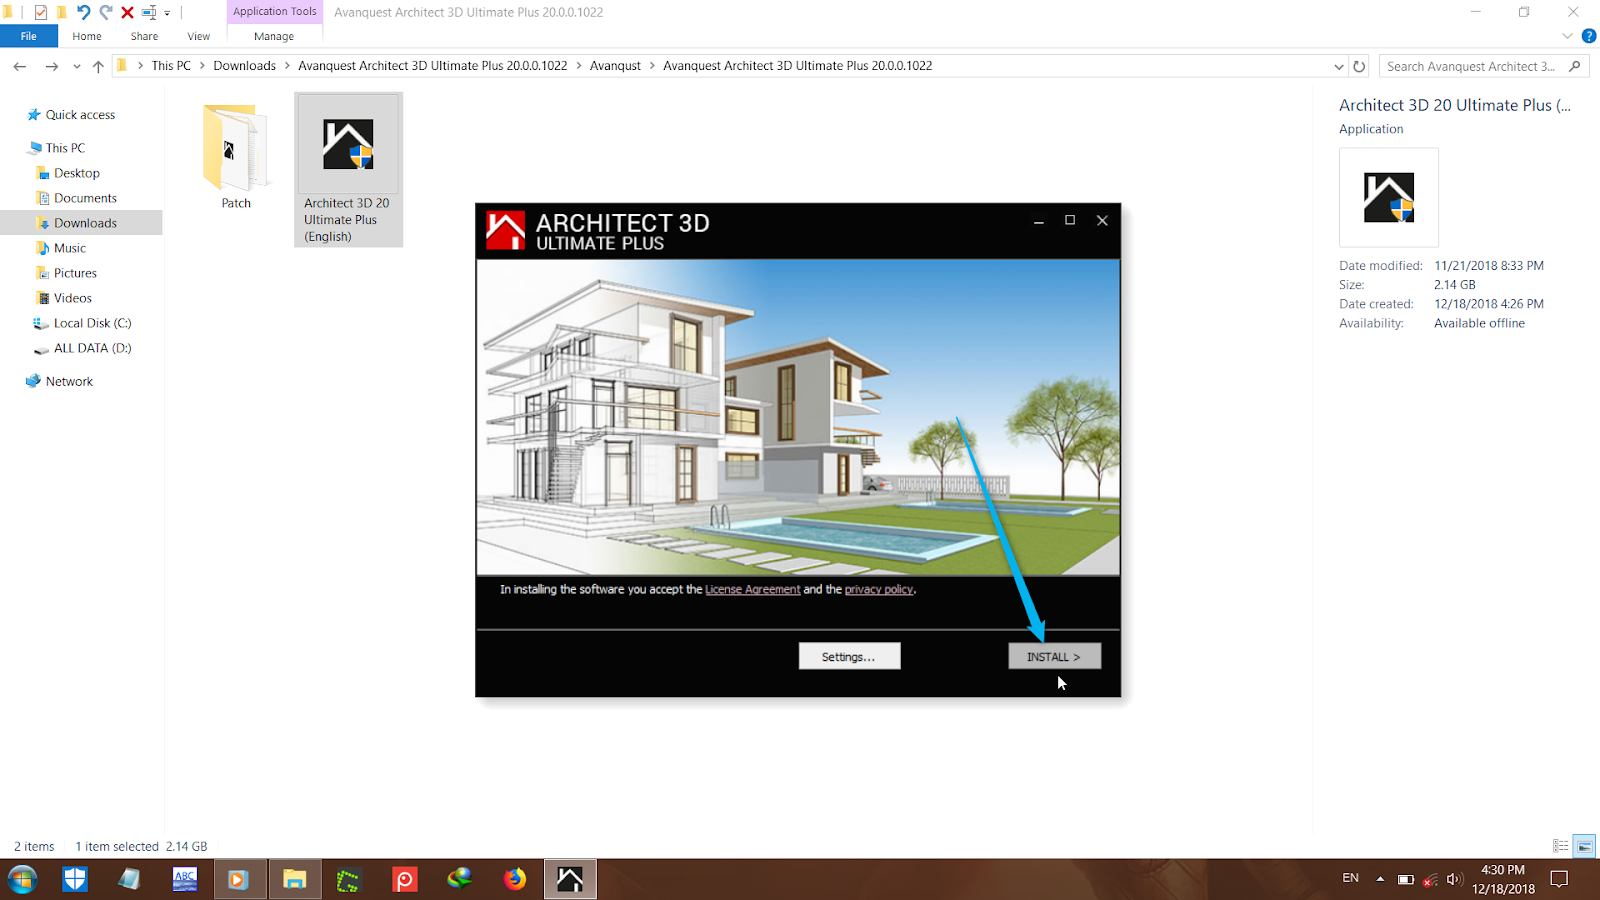Expand the address bar history dropdown
This screenshot has width=1600, height=900.
(x=1340, y=65)
